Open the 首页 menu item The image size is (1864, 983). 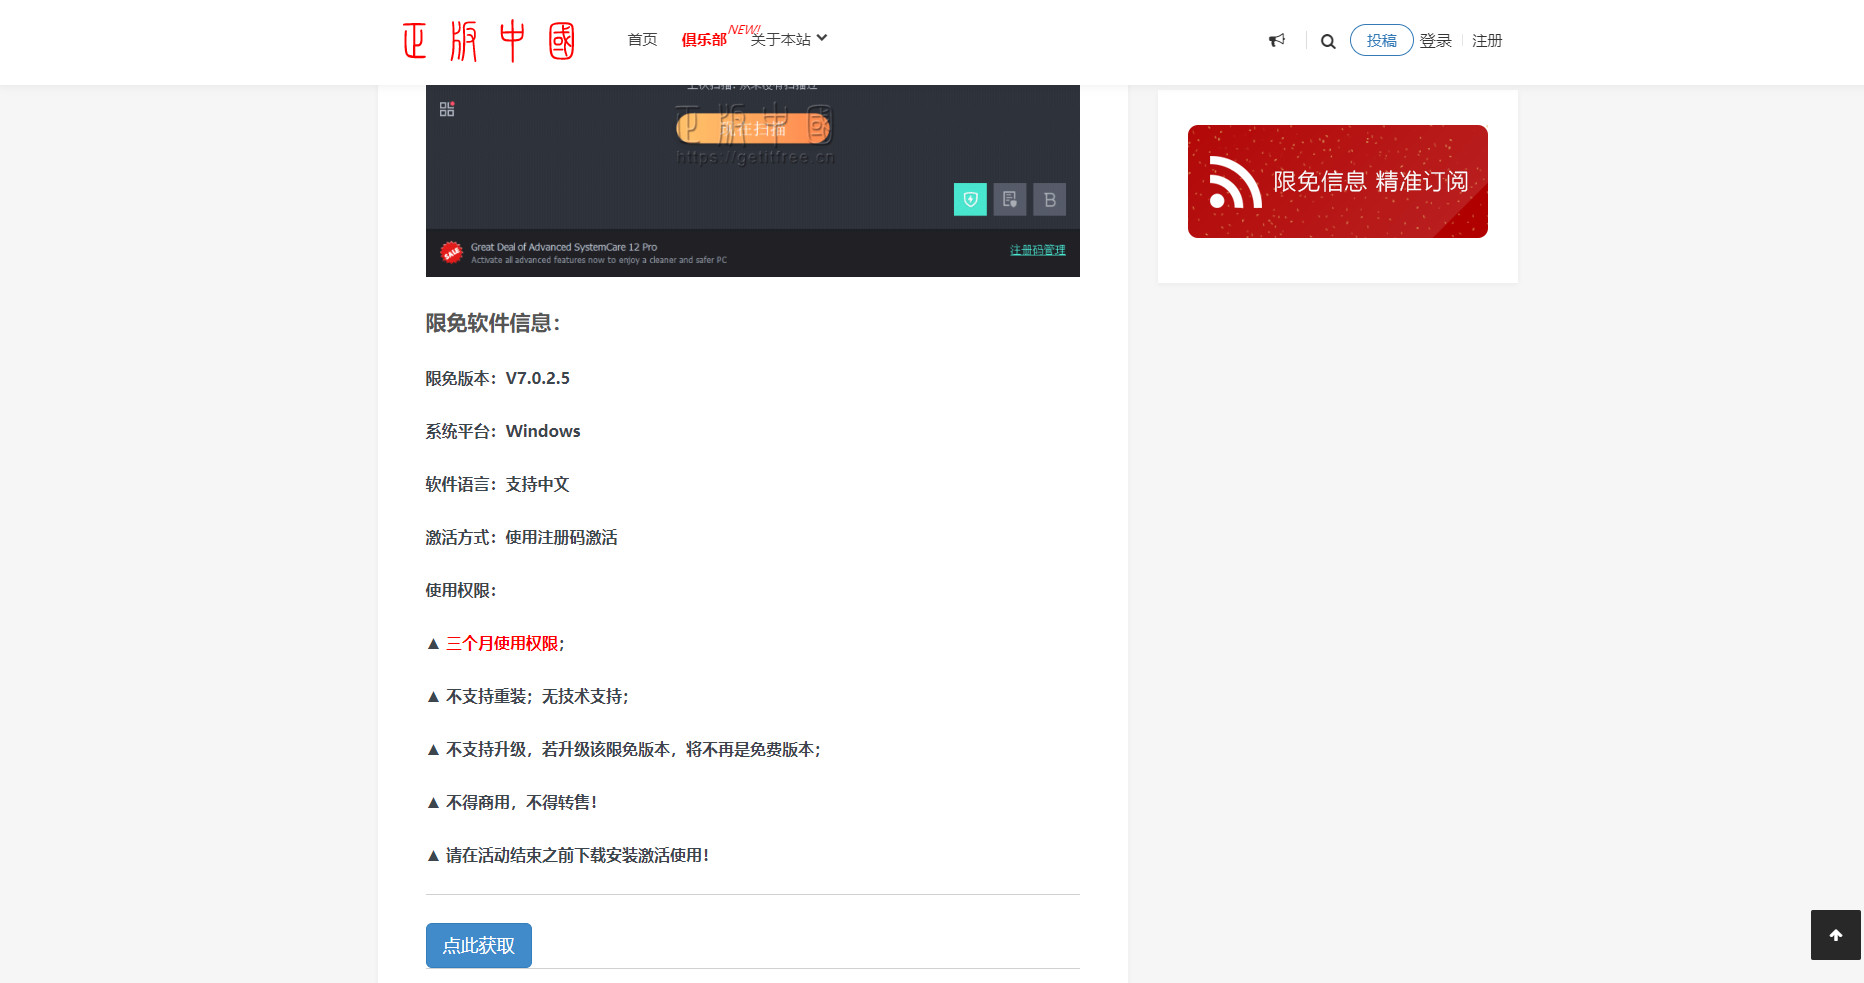642,38
